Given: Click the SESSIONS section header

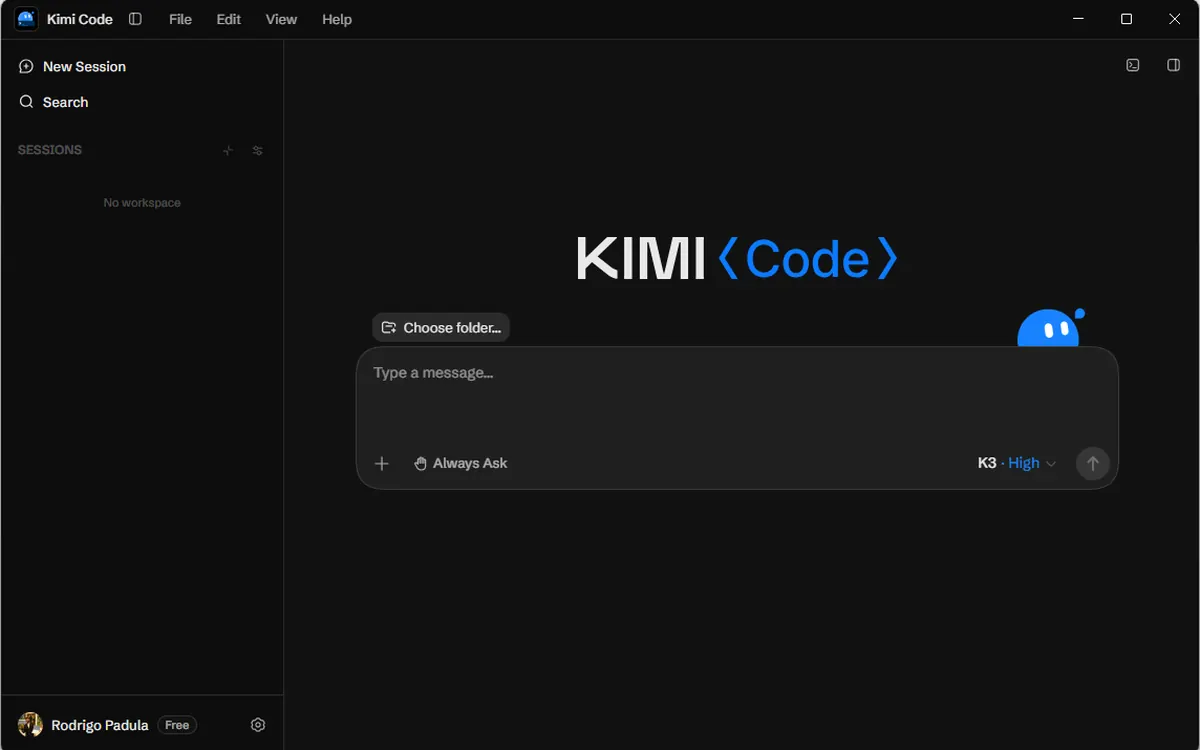Looking at the screenshot, I should 50,150.
